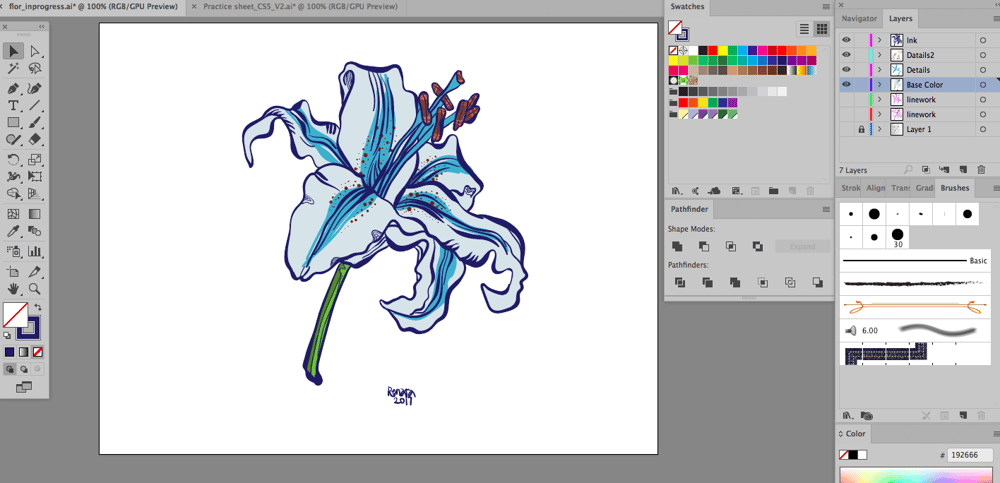Click the Expand button in Pathfinder
This screenshot has width=1000, height=483.
pos(803,246)
